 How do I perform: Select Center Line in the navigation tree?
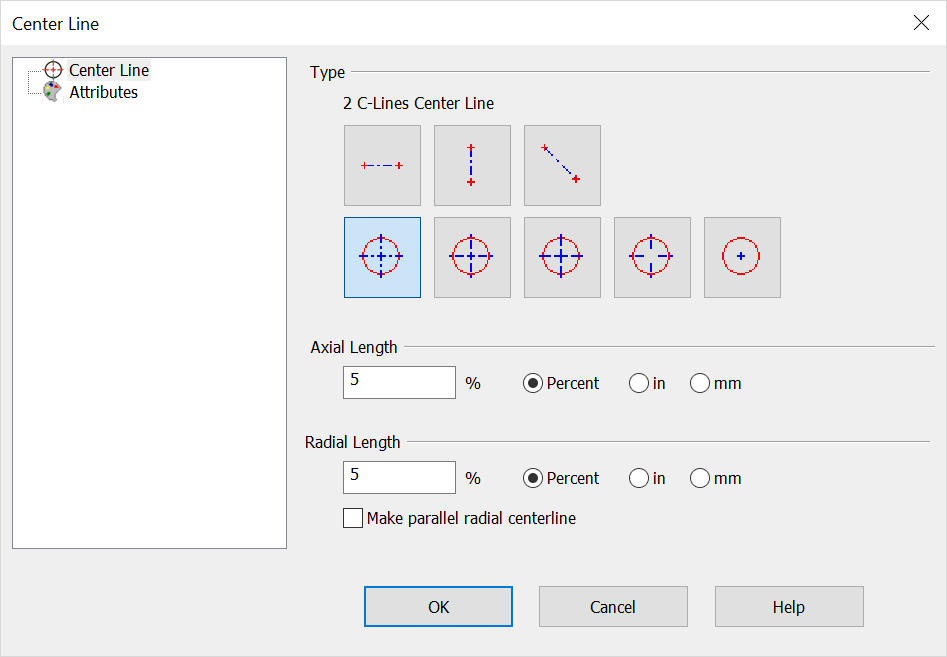tap(108, 70)
